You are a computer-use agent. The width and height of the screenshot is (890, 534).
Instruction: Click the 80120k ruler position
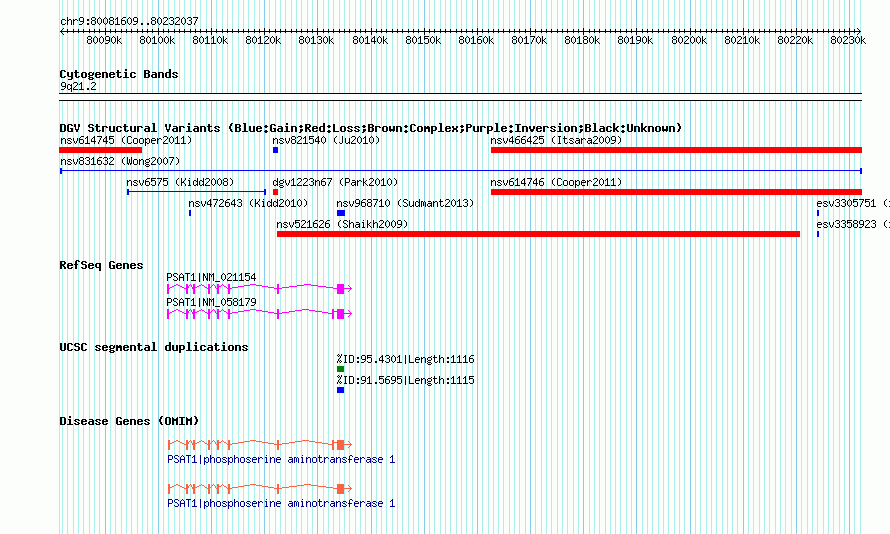click(x=263, y=40)
